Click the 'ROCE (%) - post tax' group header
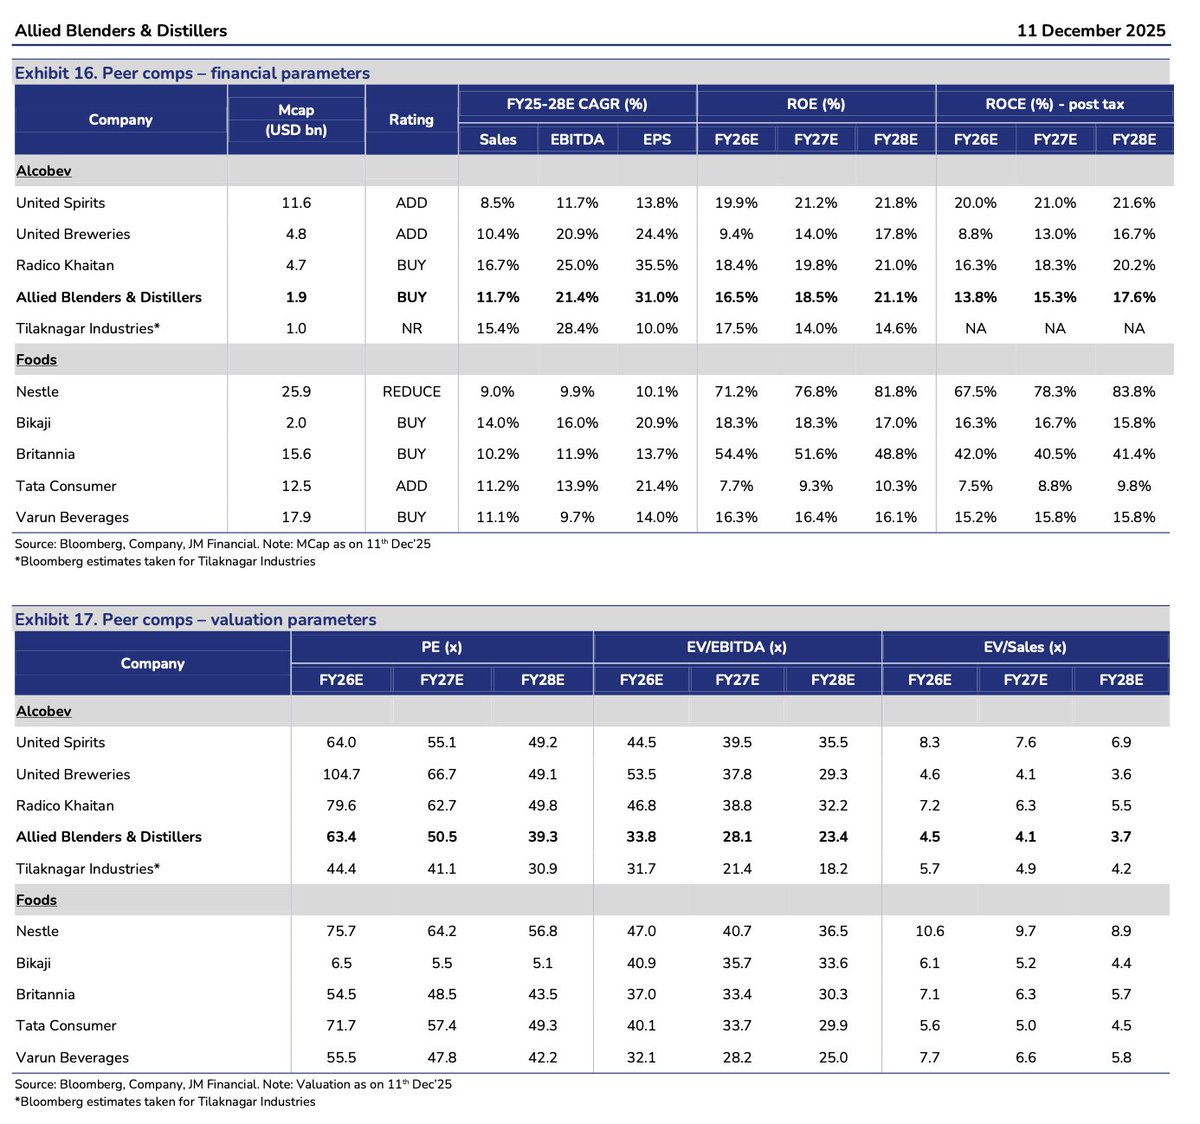This screenshot has width=1200, height=1124. (1055, 104)
